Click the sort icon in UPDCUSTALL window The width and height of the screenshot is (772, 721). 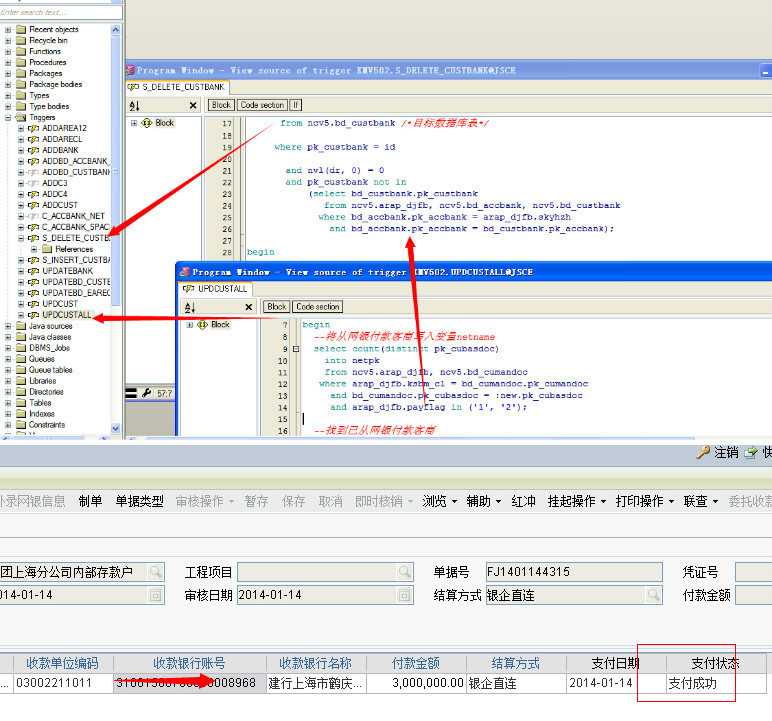190,307
